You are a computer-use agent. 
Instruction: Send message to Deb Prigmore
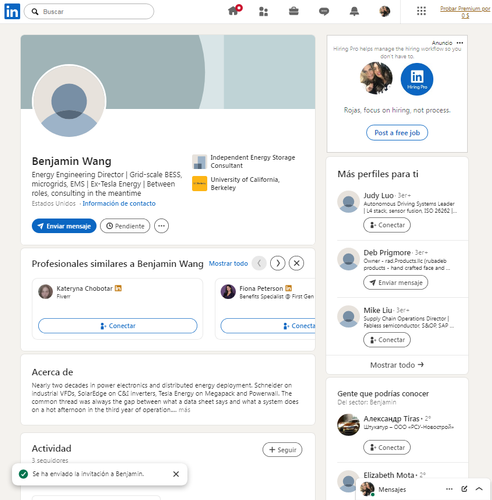395,283
